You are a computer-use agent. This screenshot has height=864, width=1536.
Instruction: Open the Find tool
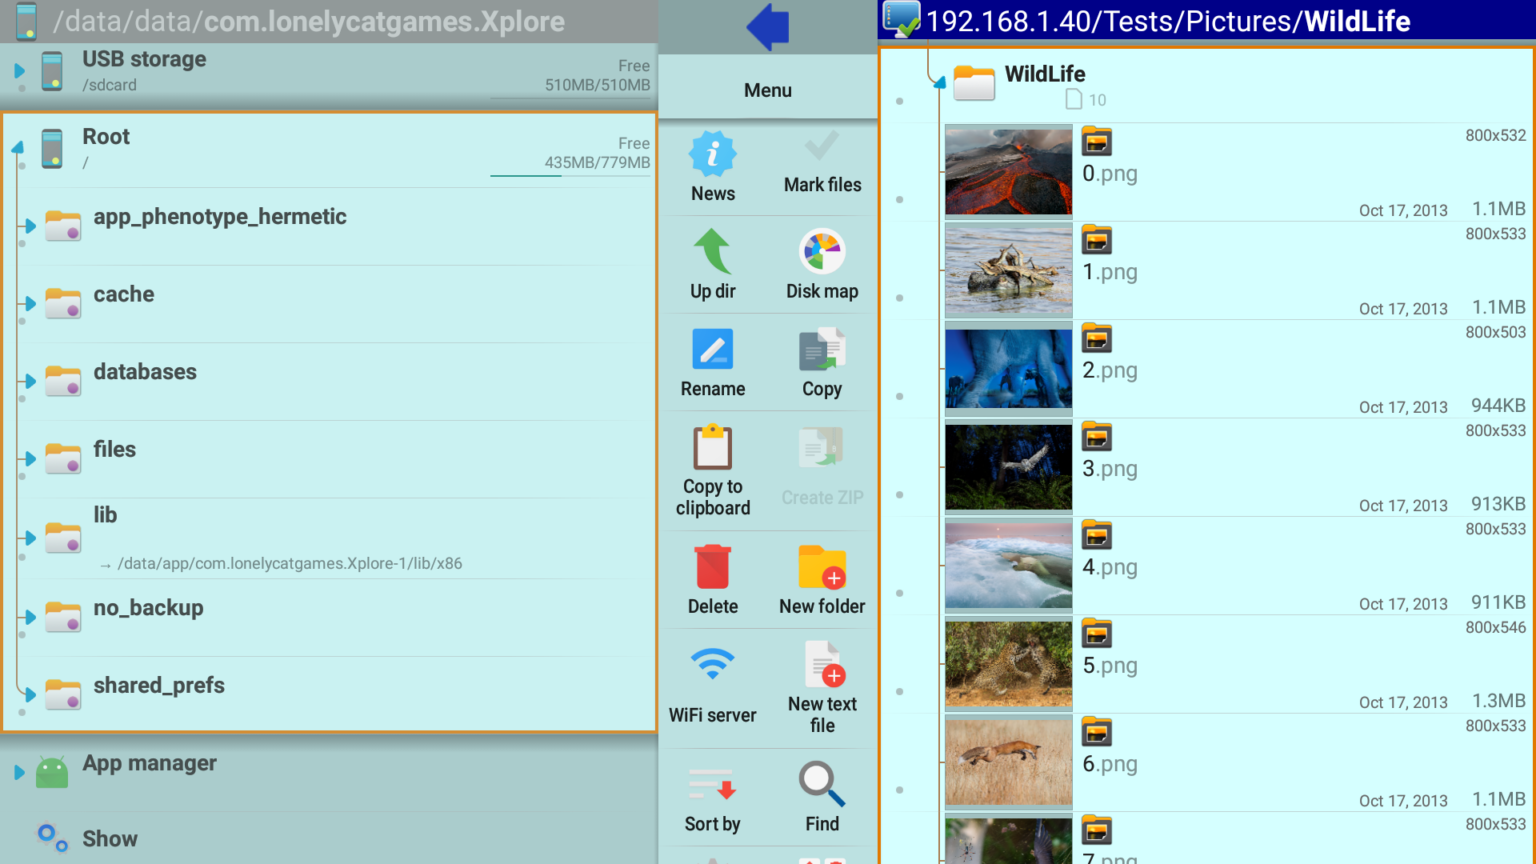point(821,797)
